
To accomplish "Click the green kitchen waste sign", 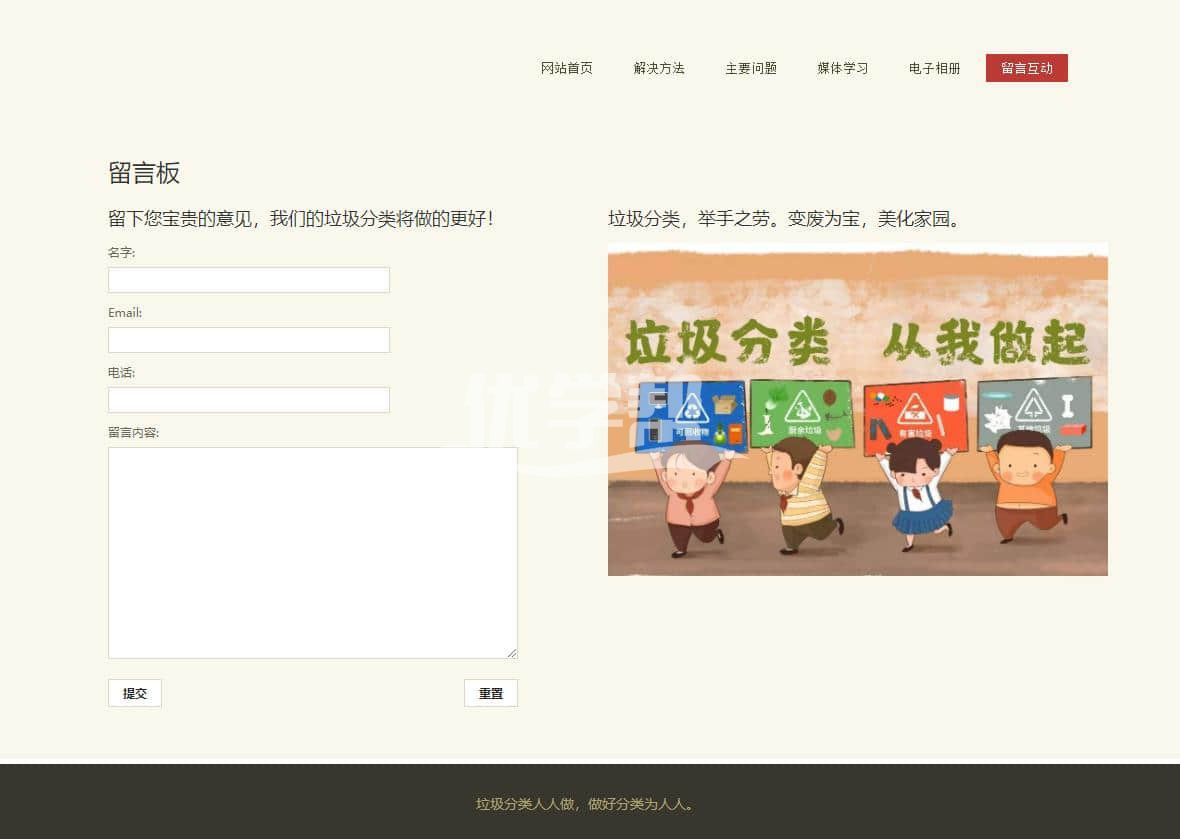I will click(800, 410).
